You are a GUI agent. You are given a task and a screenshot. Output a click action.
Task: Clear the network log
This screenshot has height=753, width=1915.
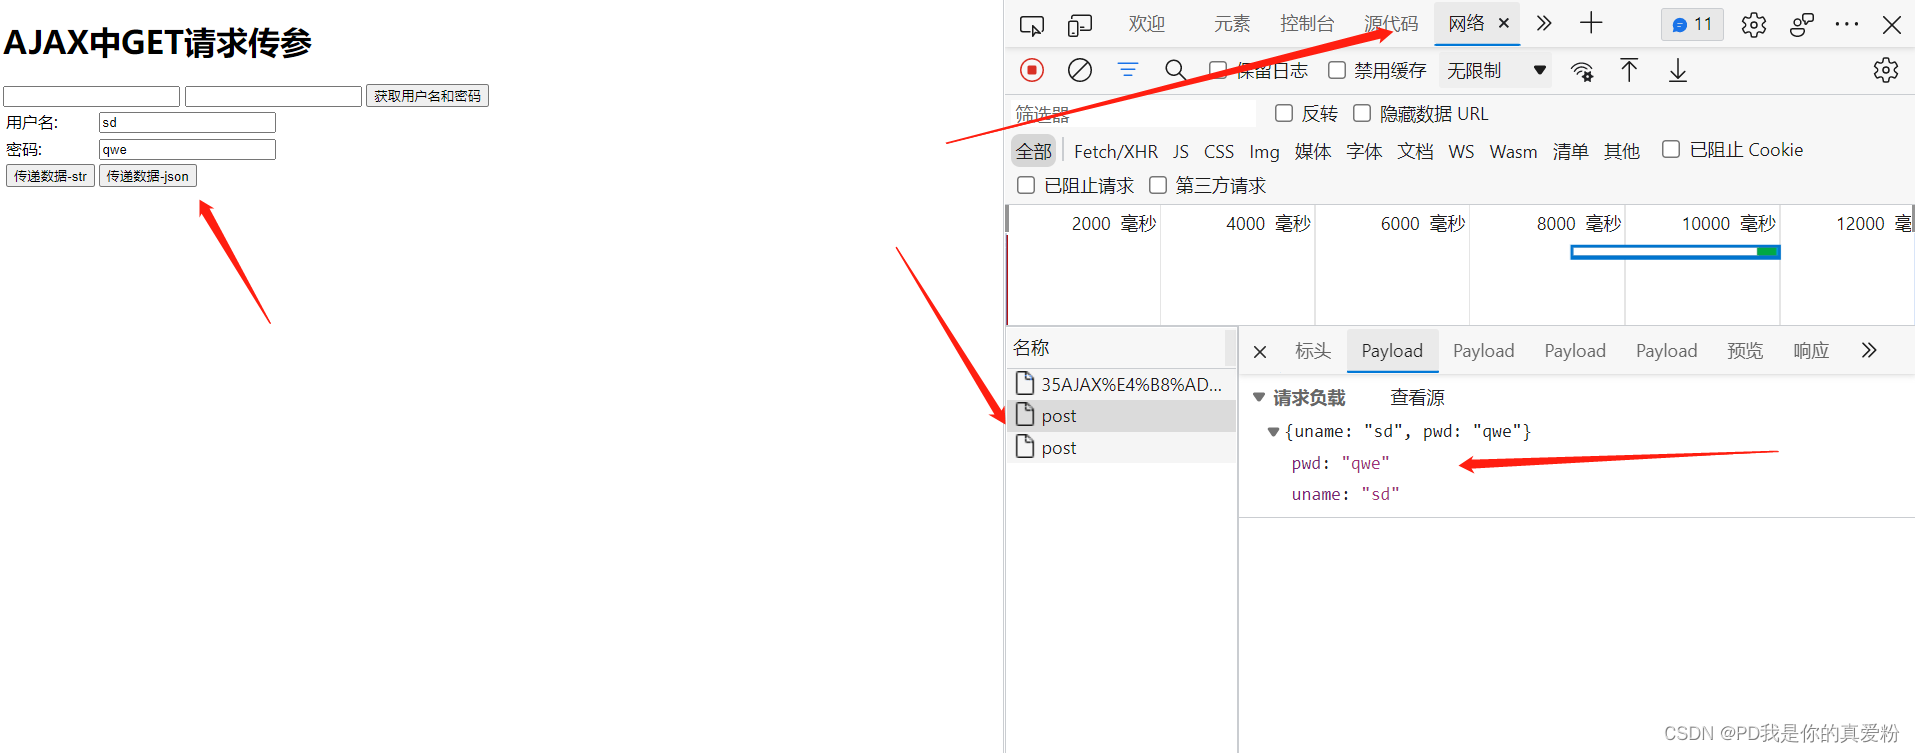pyautogui.click(x=1080, y=70)
